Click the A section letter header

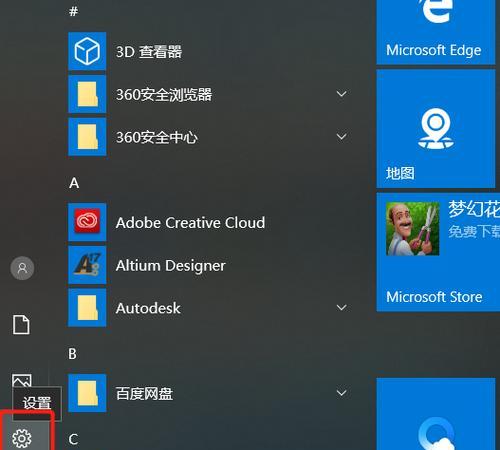tap(74, 183)
